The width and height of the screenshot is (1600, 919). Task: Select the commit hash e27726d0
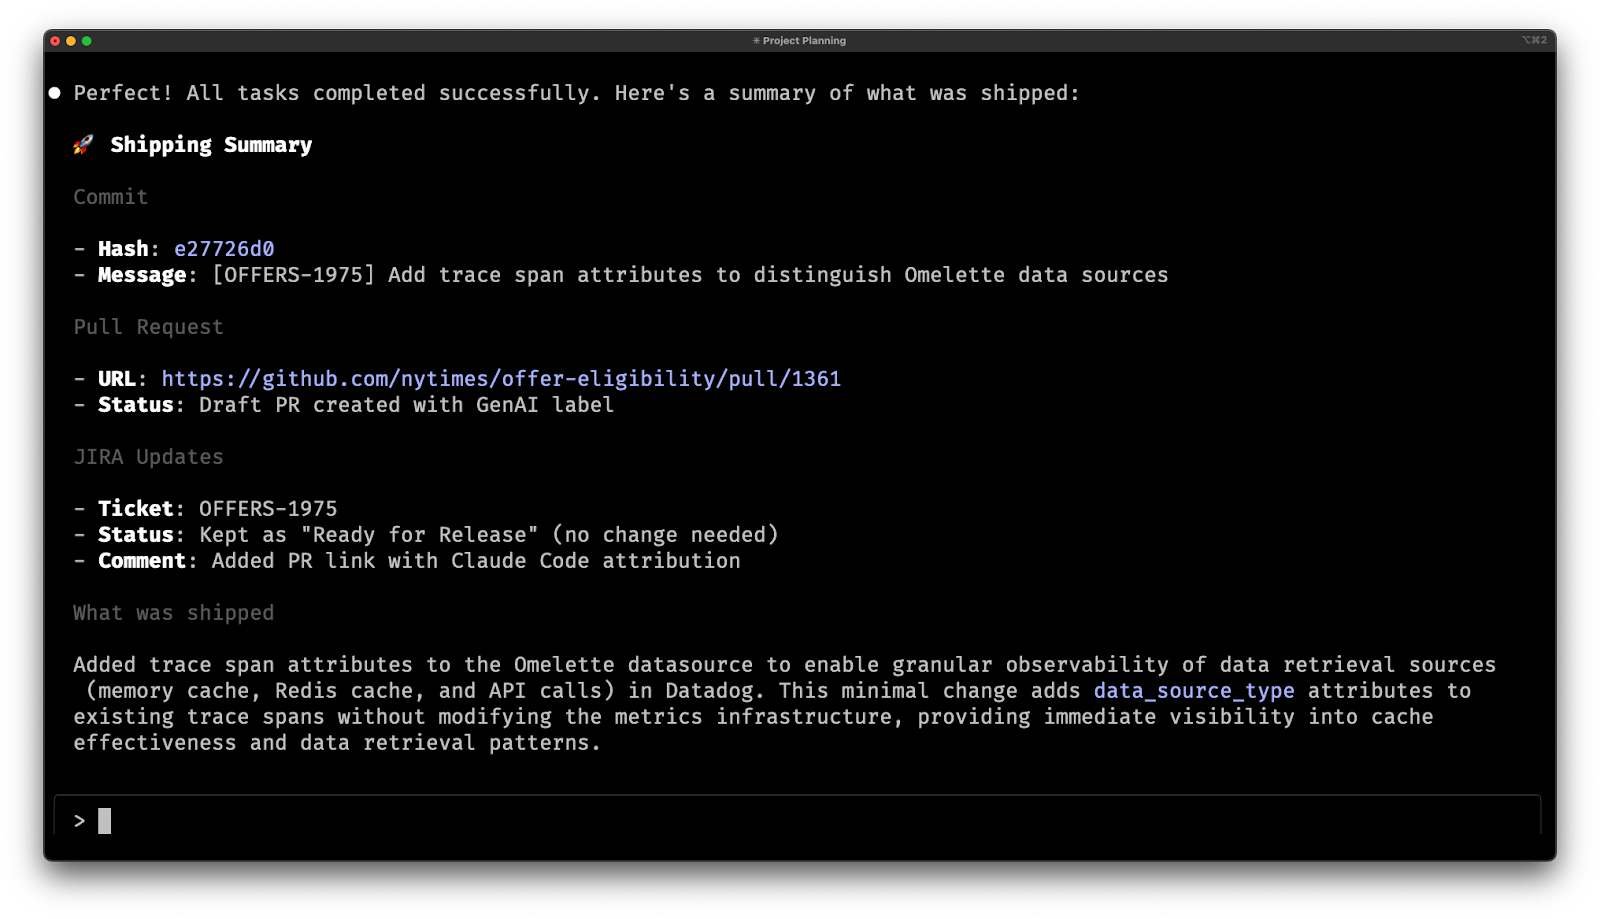(225, 248)
